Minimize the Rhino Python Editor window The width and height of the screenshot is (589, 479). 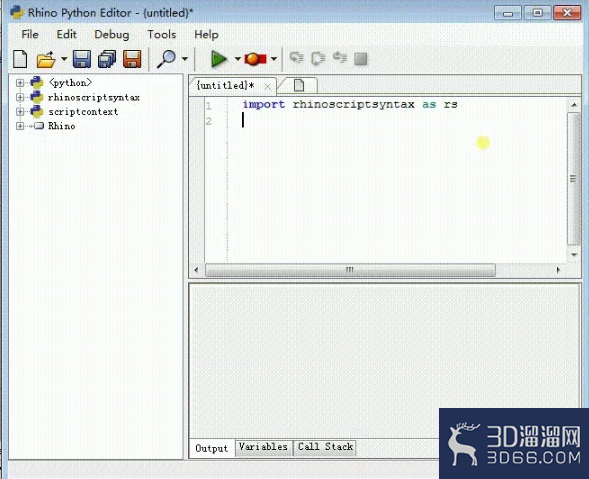click(507, 13)
